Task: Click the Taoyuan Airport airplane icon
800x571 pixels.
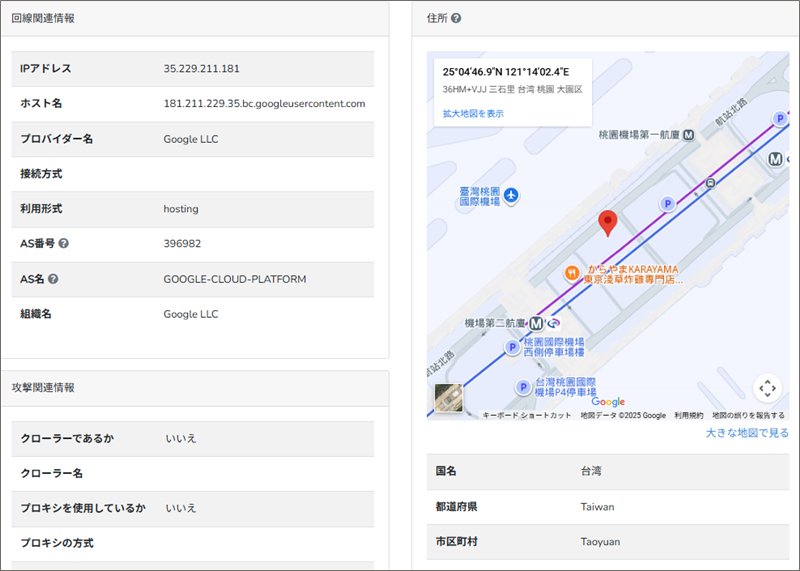Action: point(511,194)
